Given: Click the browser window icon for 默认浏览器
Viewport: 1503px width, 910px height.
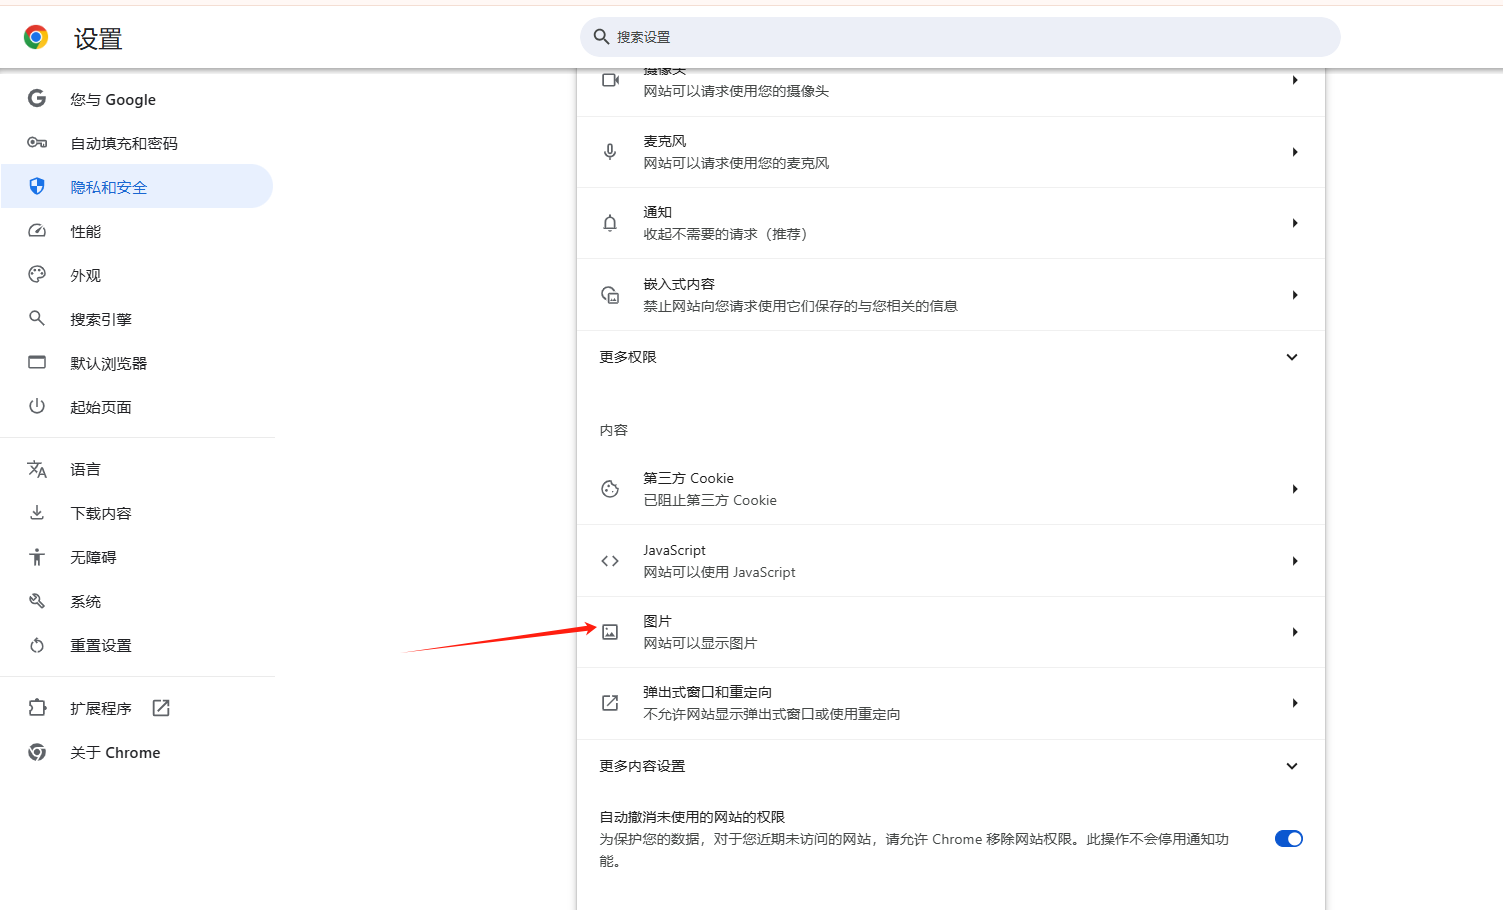Looking at the screenshot, I should [x=37, y=362].
